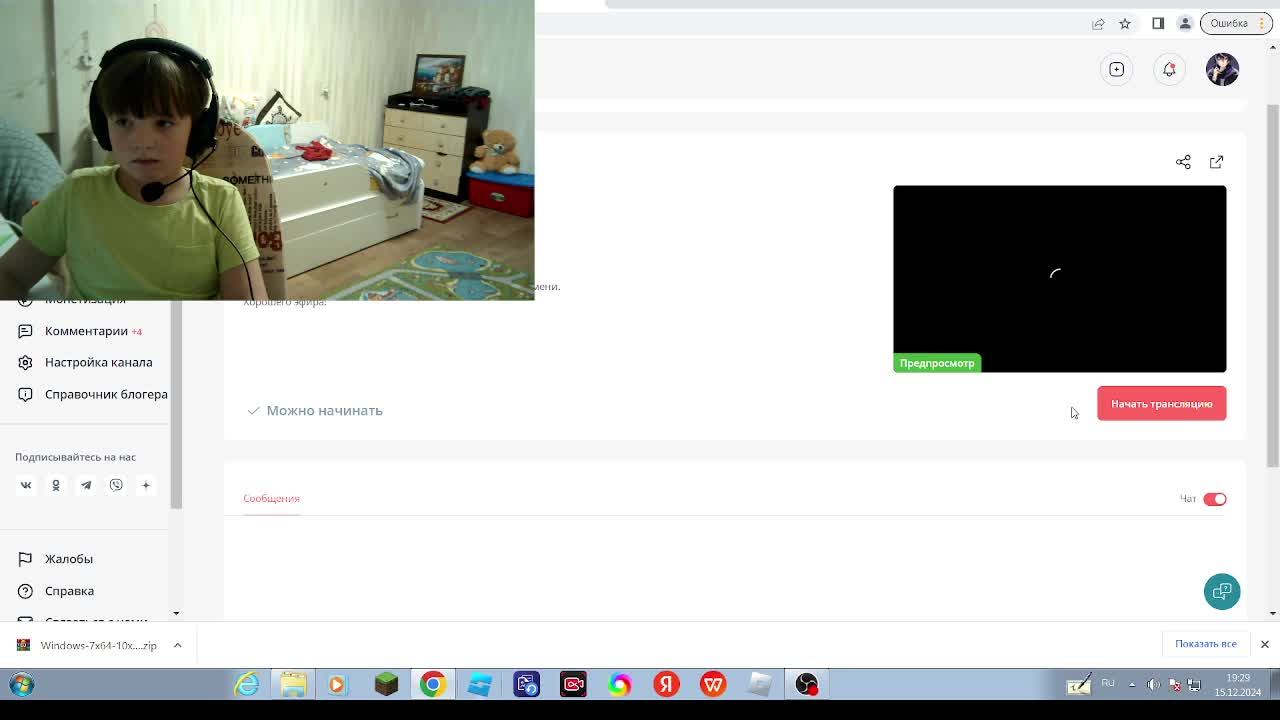Toggle the browser side panel icon

pyautogui.click(x=1158, y=23)
